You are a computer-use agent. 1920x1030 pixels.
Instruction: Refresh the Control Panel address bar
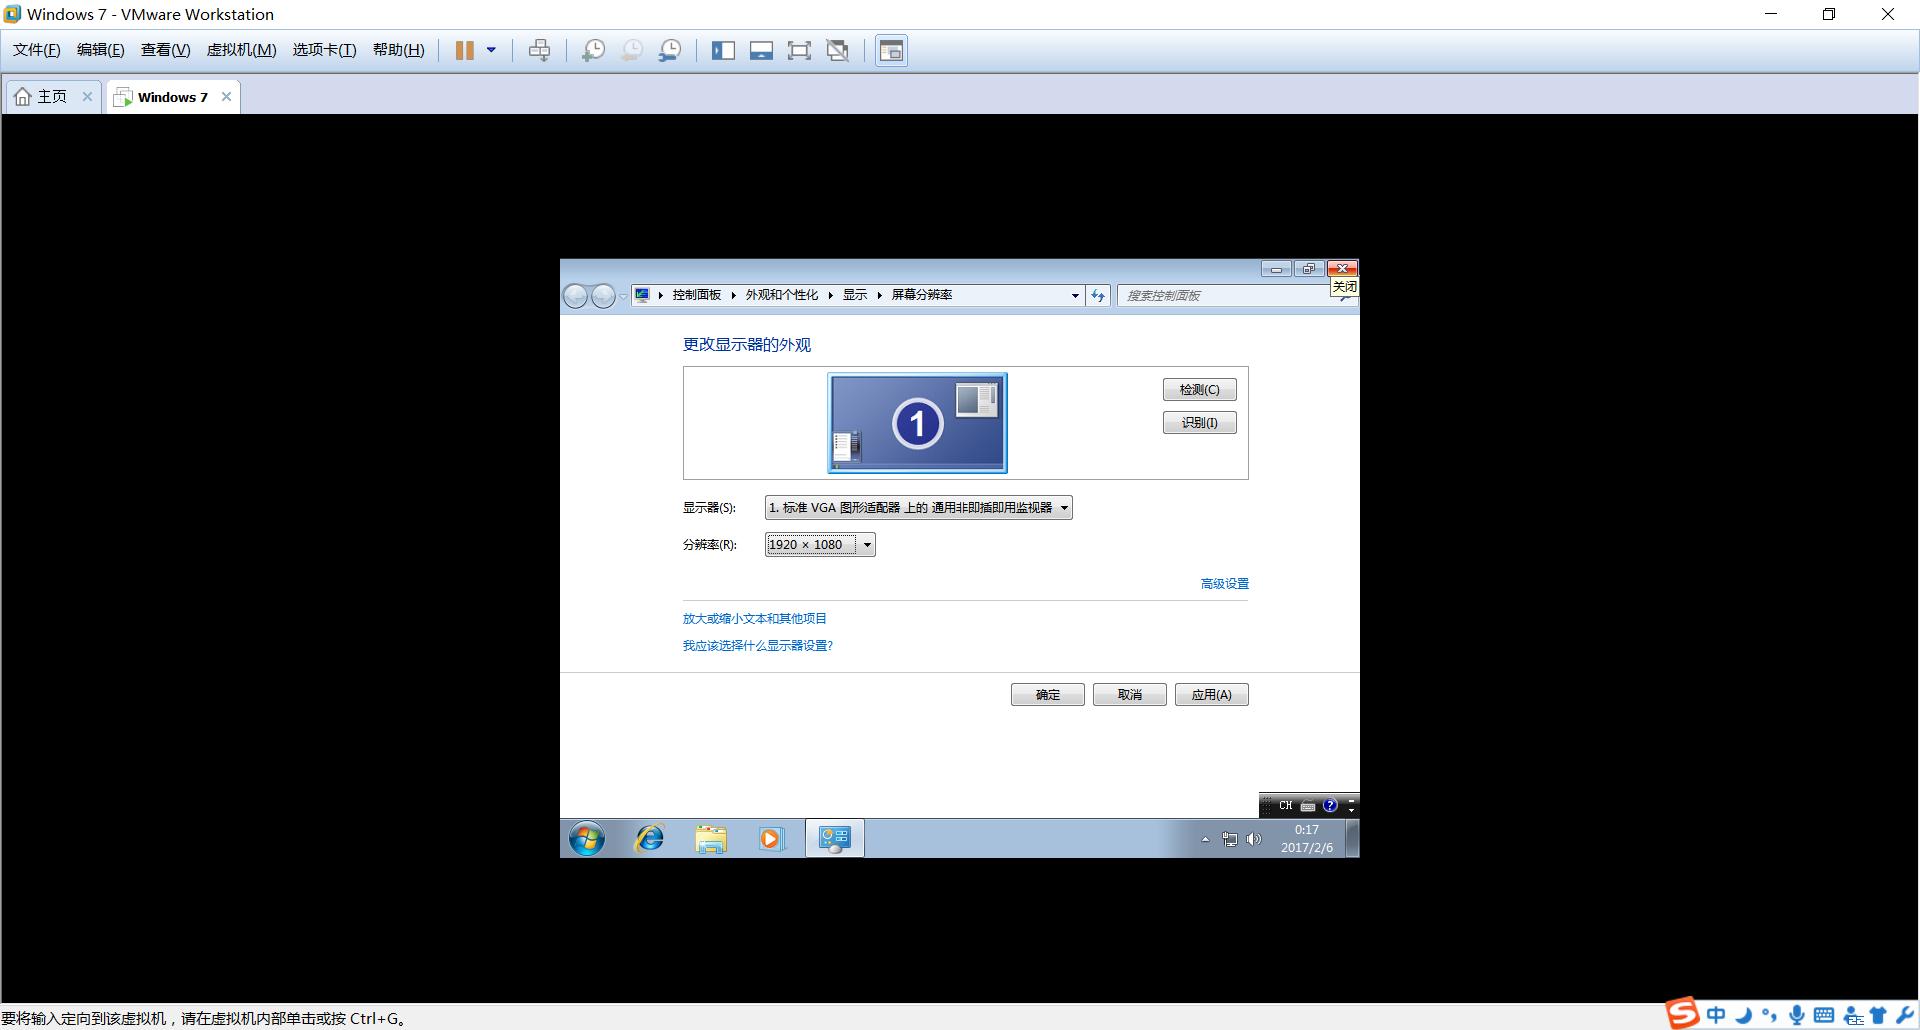[x=1098, y=295]
